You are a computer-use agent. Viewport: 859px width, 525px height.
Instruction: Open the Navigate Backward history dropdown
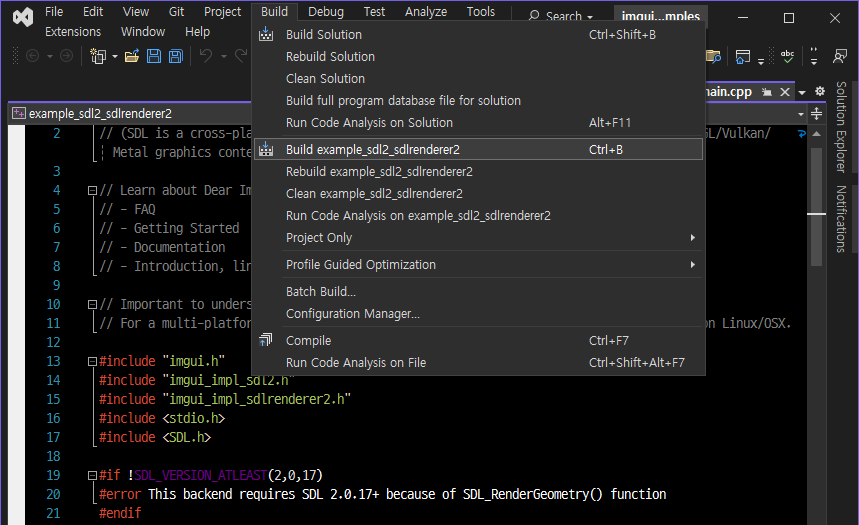coord(50,56)
